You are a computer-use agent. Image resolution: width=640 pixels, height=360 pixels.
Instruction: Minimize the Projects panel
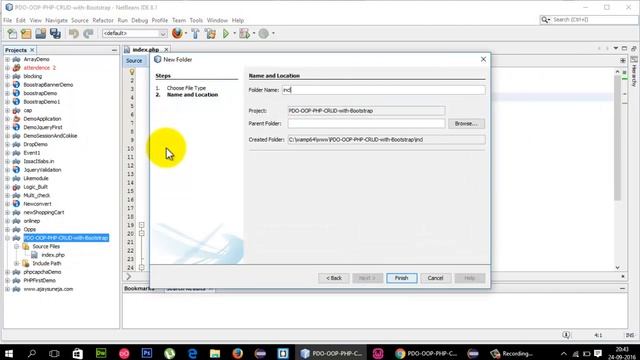(114, 50)
